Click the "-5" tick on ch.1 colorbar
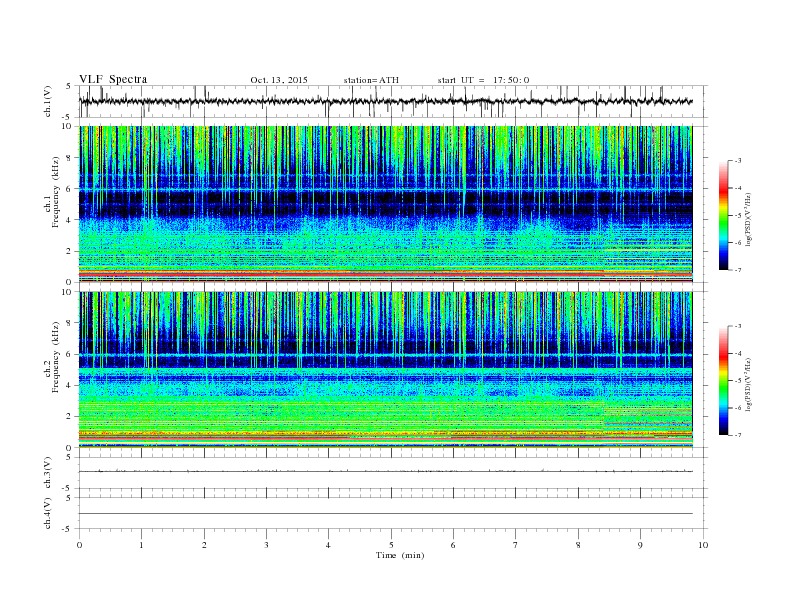The width and height of the screenshot is (792, 612). pos(737,215)
